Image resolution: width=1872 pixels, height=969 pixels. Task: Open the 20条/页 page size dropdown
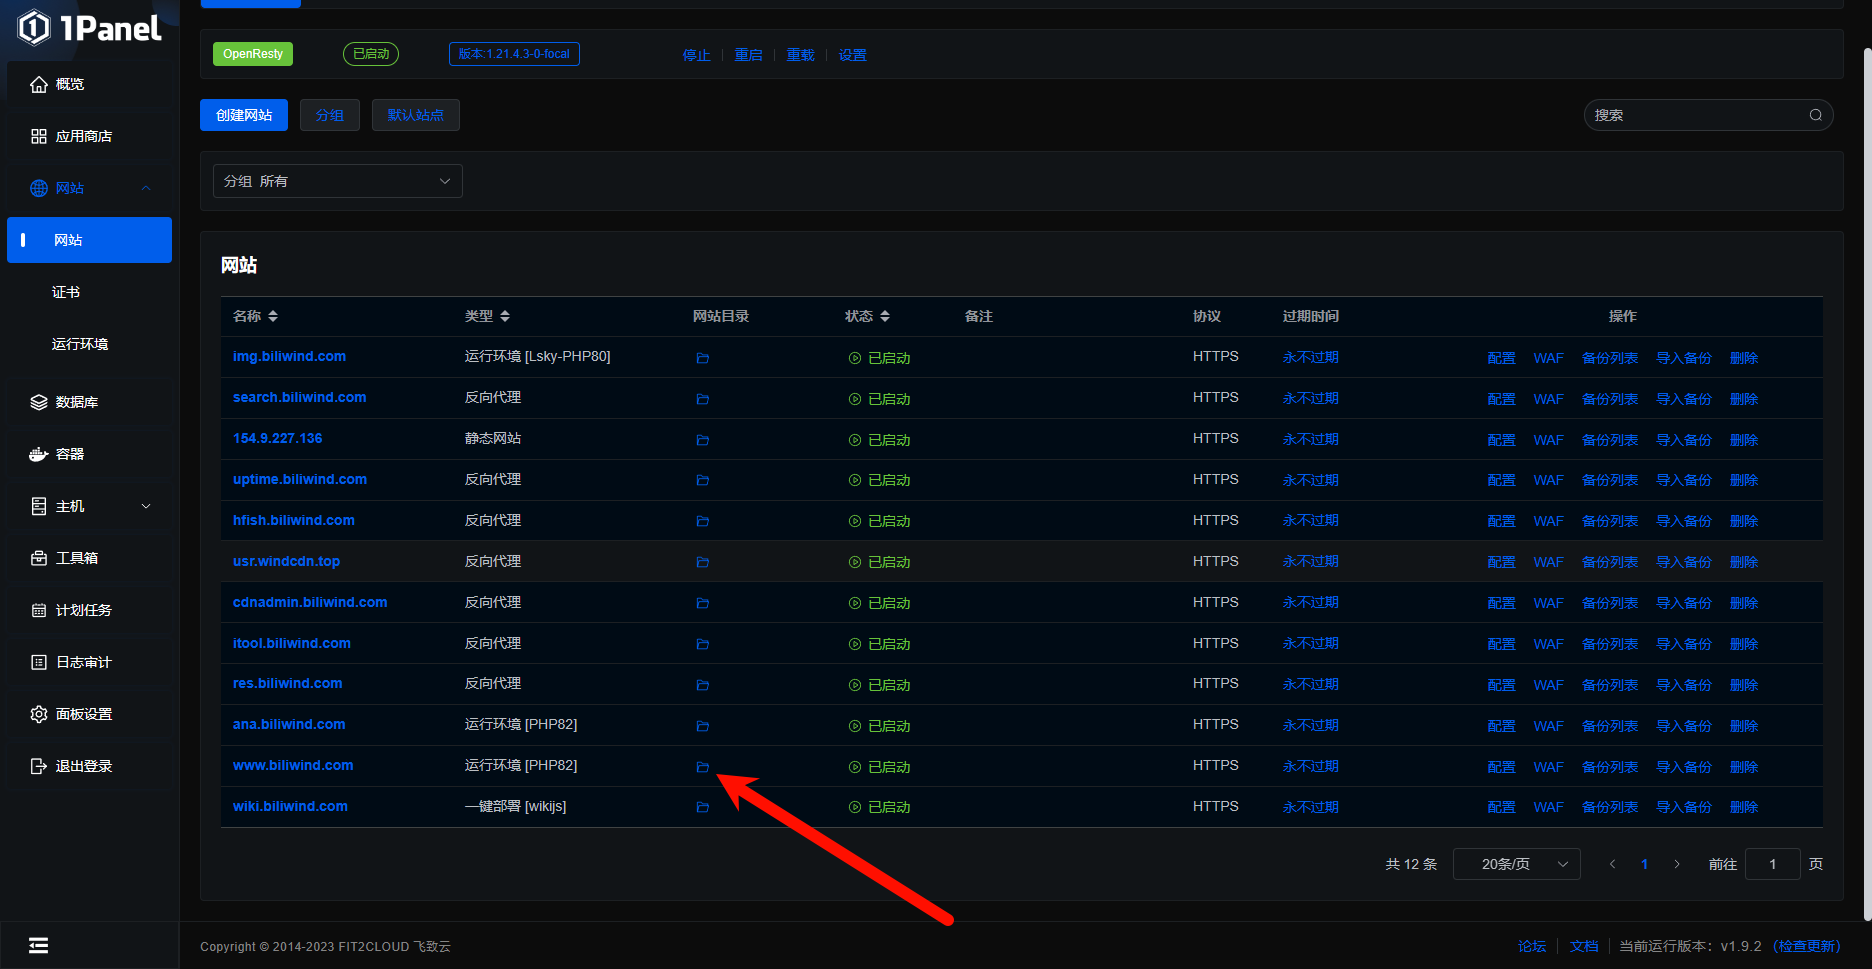pyautogui.click(x=1516, y=864)
